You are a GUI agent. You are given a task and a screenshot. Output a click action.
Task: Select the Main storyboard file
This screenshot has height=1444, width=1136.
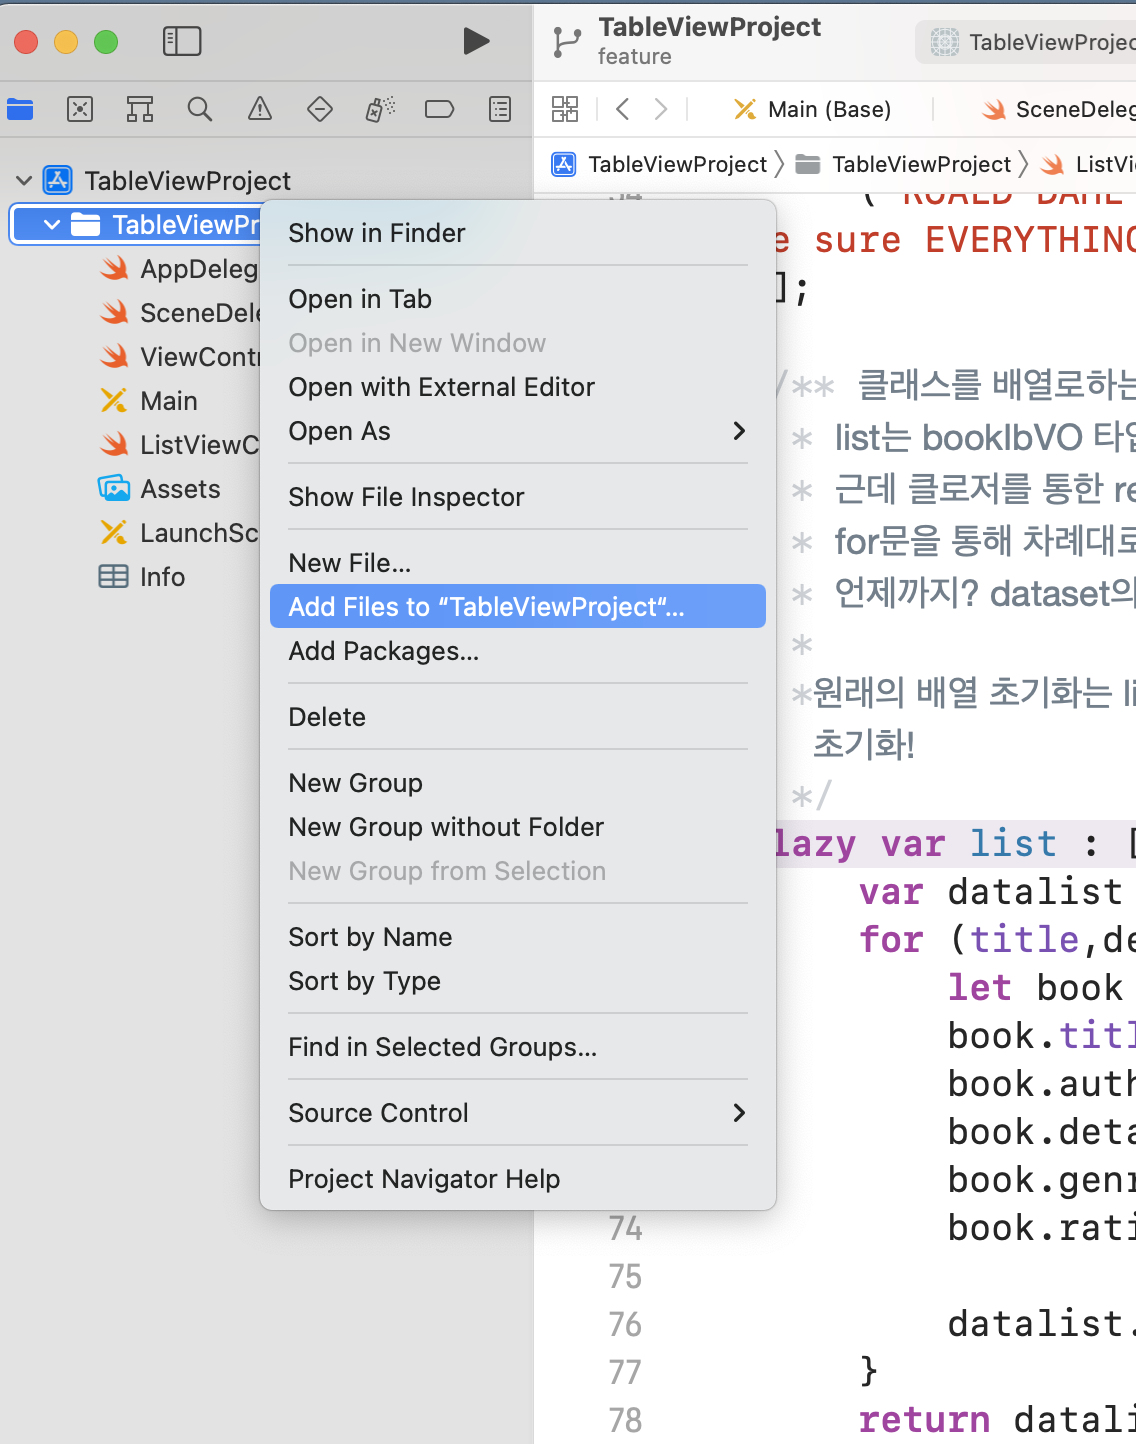point(148,401)
